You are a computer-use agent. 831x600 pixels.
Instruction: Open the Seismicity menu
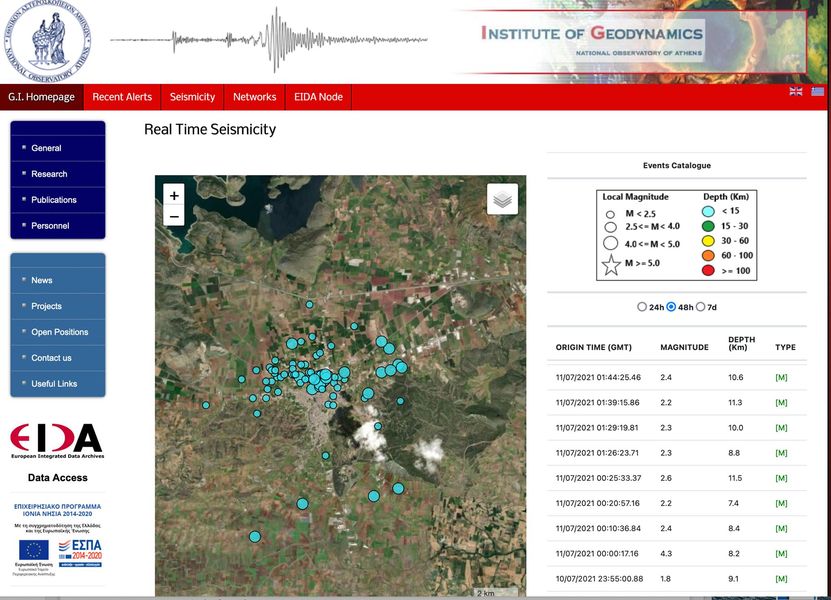coord(192,97)
